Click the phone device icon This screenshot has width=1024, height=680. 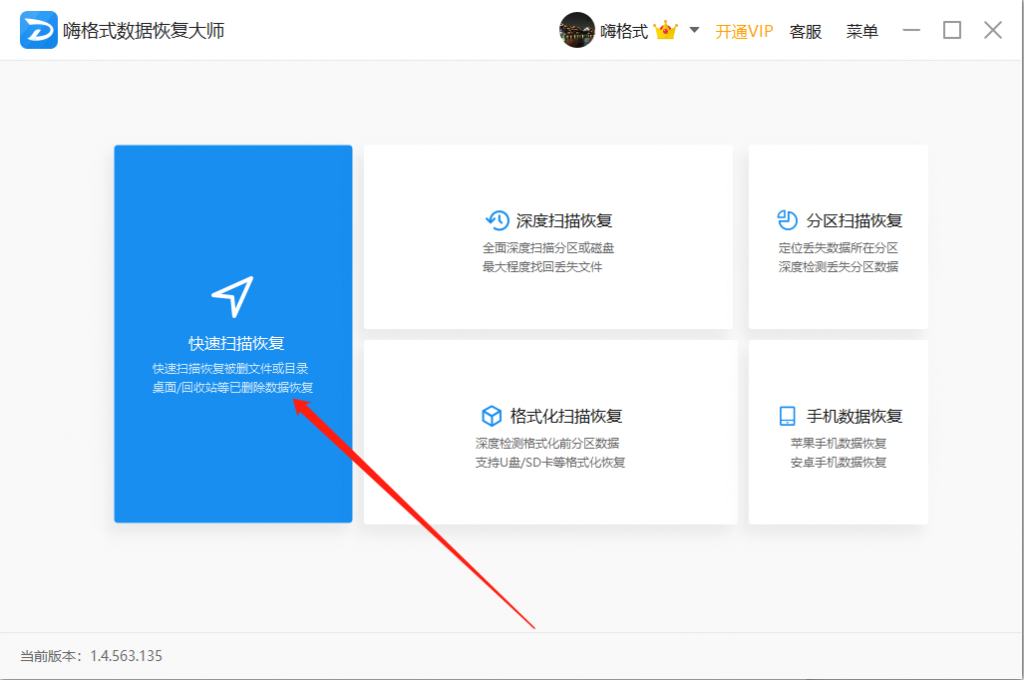tap(788, 416)
